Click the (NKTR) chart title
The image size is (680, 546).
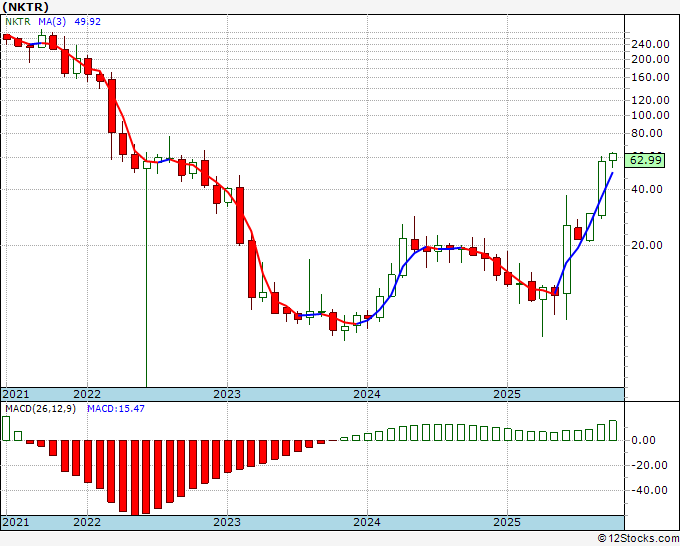click(25, 7)
